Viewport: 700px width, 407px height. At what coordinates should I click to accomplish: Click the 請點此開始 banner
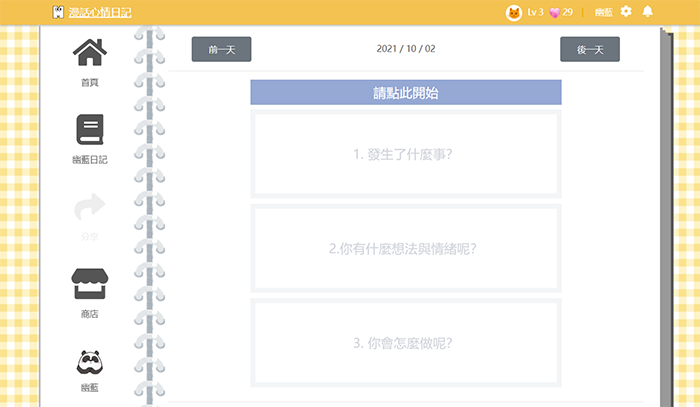(405, 93)
